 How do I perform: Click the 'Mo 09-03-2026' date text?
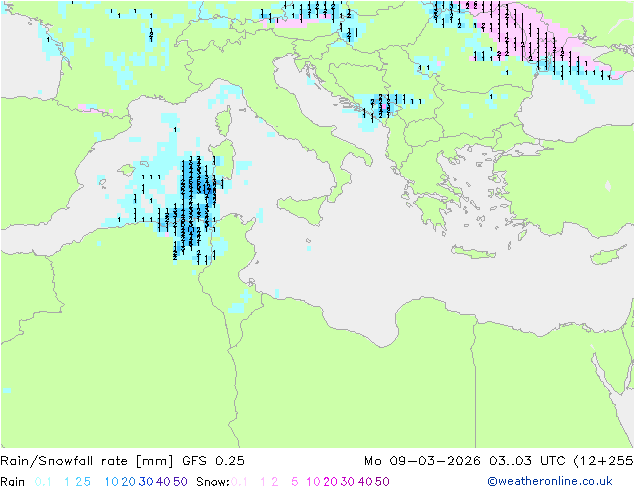click(x=422, y=461)
